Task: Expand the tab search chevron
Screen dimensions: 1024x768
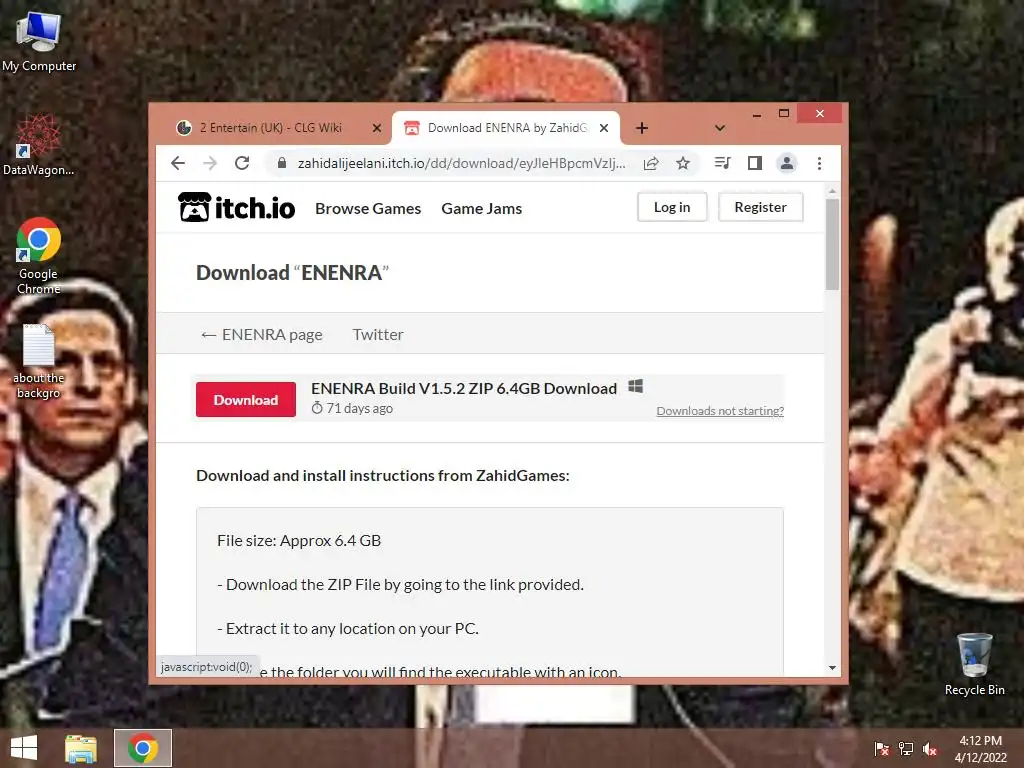Action: 720,128
